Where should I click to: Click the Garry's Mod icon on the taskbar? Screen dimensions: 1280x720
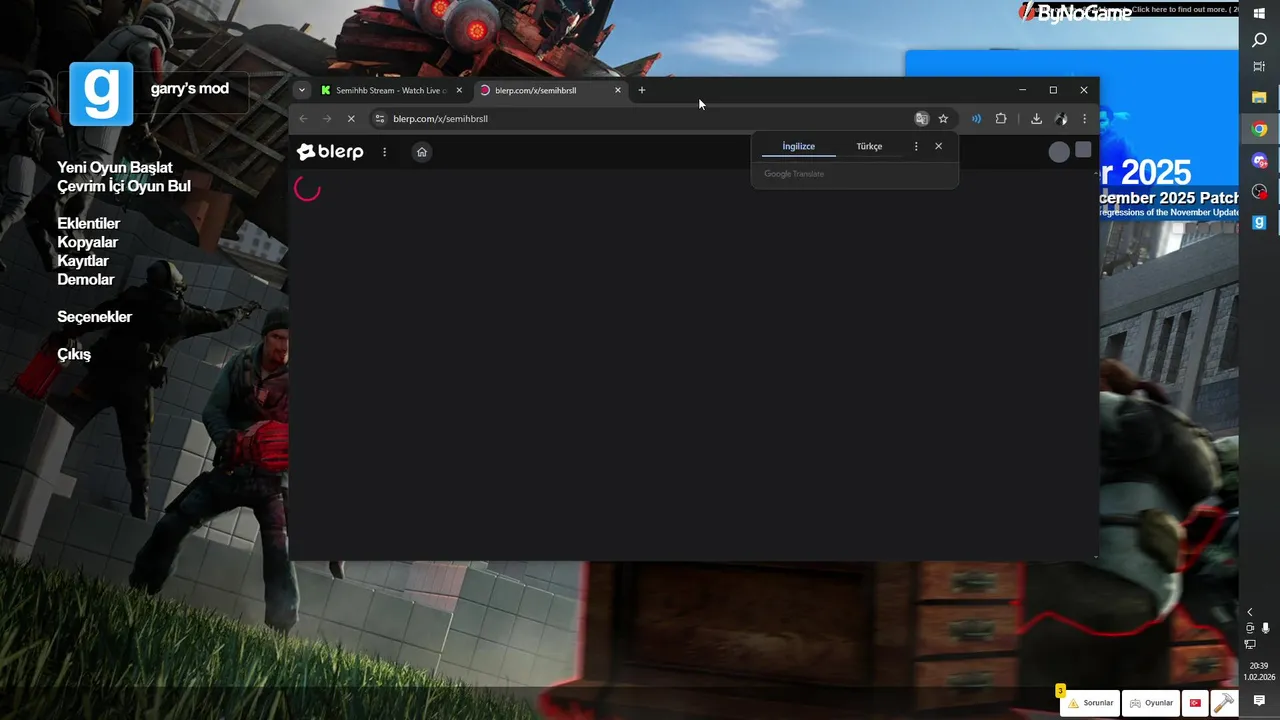(1260, 222)
